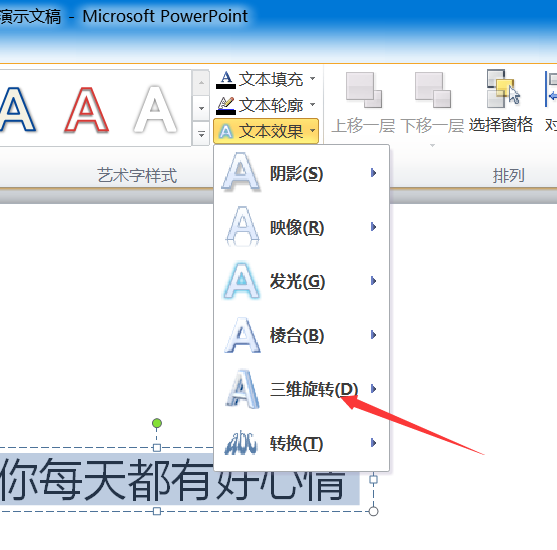Image resolution: width=557 pixels, height=550 pixels.
Task: Click the 文本轮廓 text outline icon
Action: pyautogui.click(x=226, y=106)
